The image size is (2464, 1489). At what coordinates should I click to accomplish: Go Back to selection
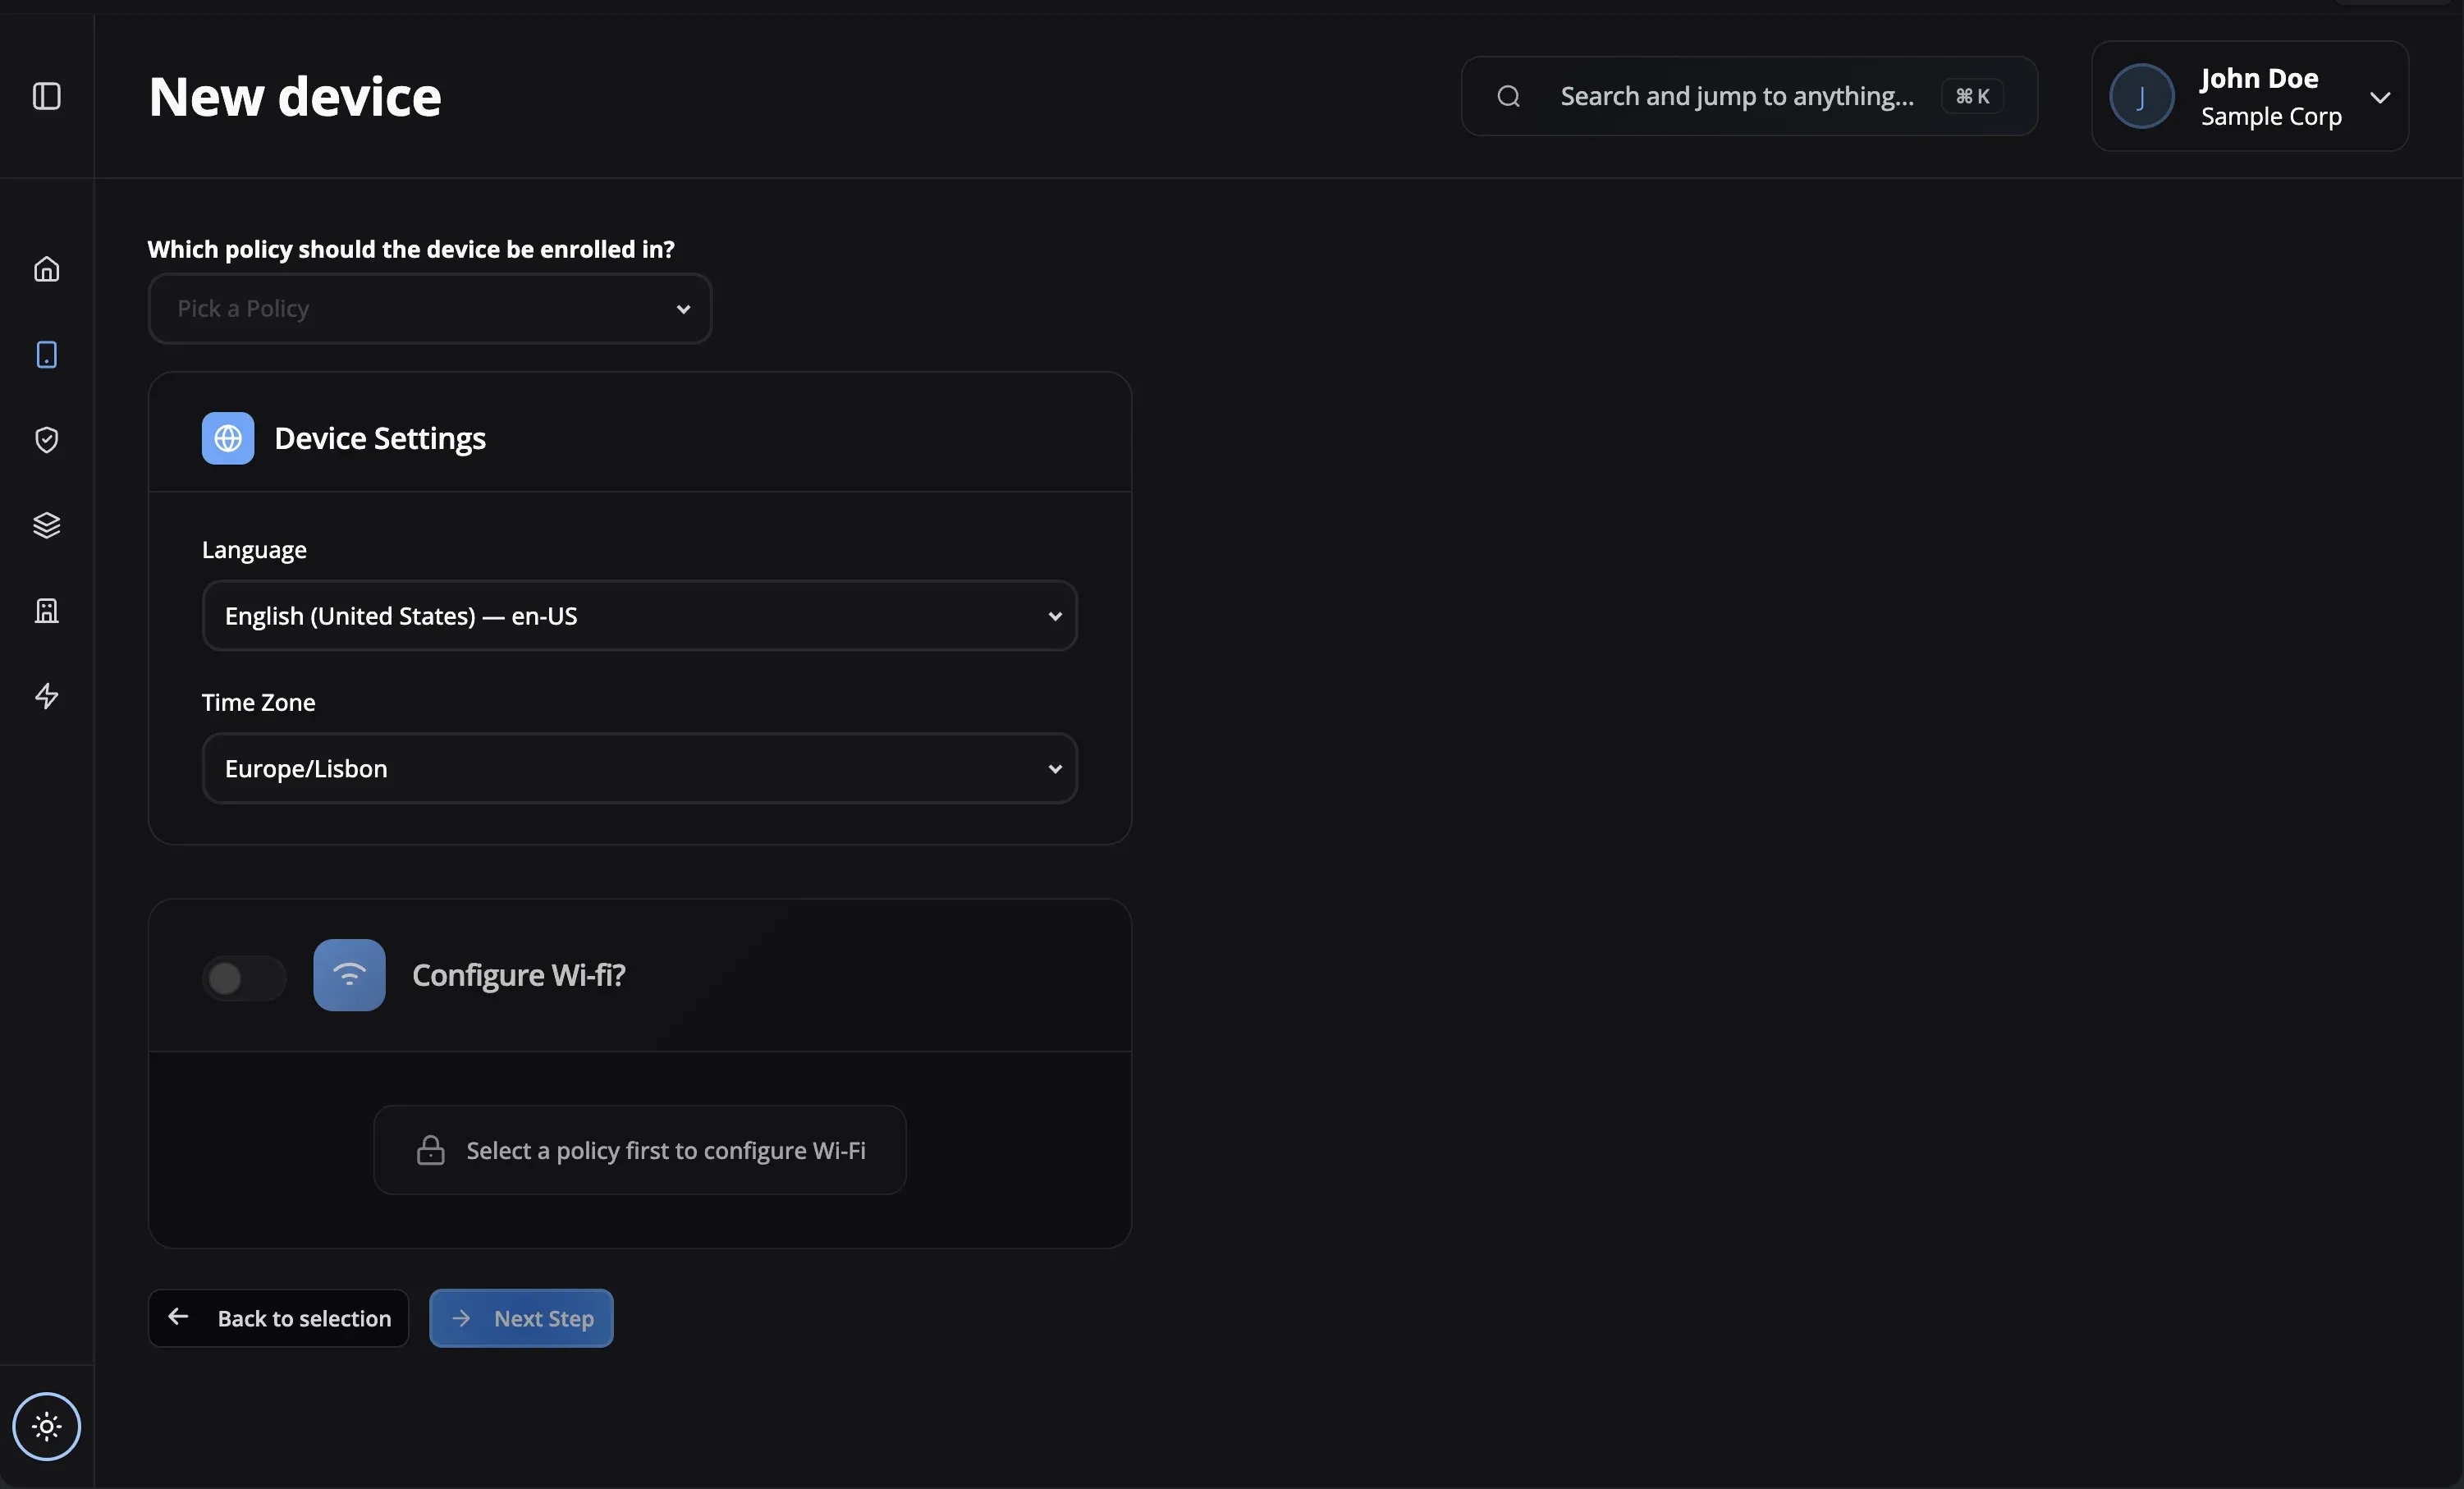278,1318
